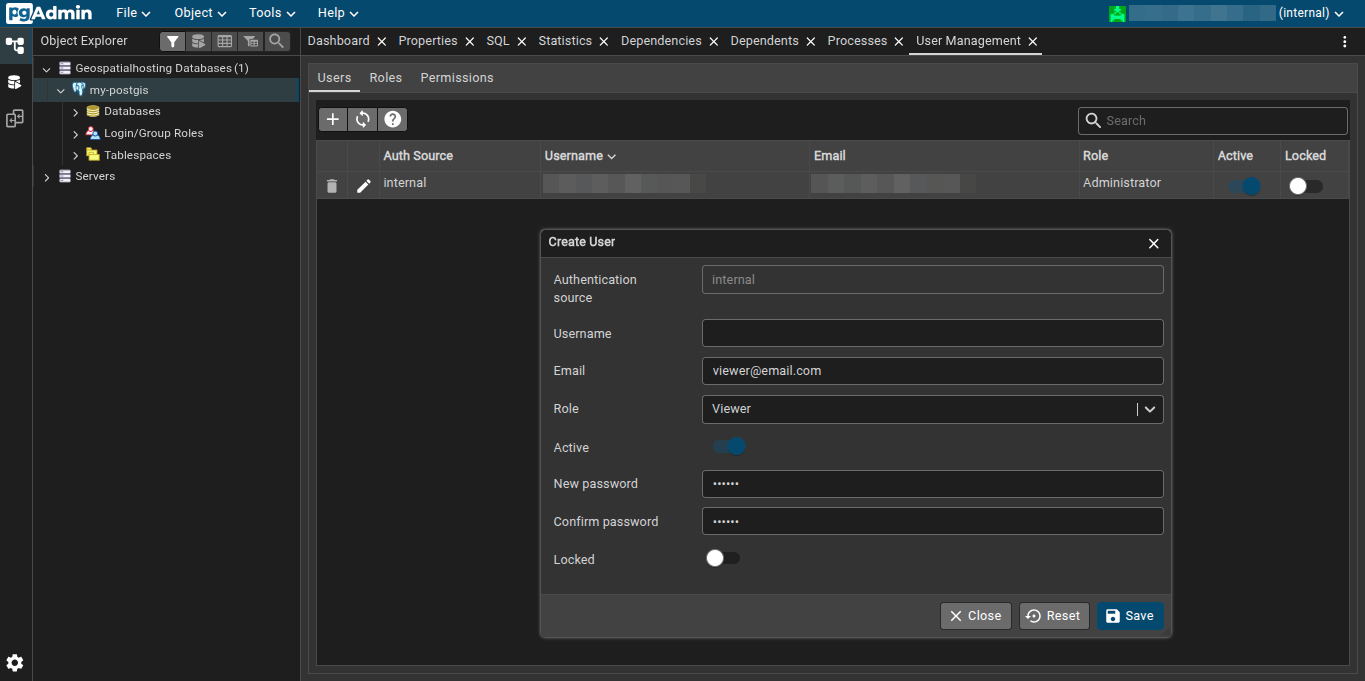The width and height of the screenshot is (1365, 681).
Task: Expand the Login/Group Roles node
Action: [x=76, y=134]
